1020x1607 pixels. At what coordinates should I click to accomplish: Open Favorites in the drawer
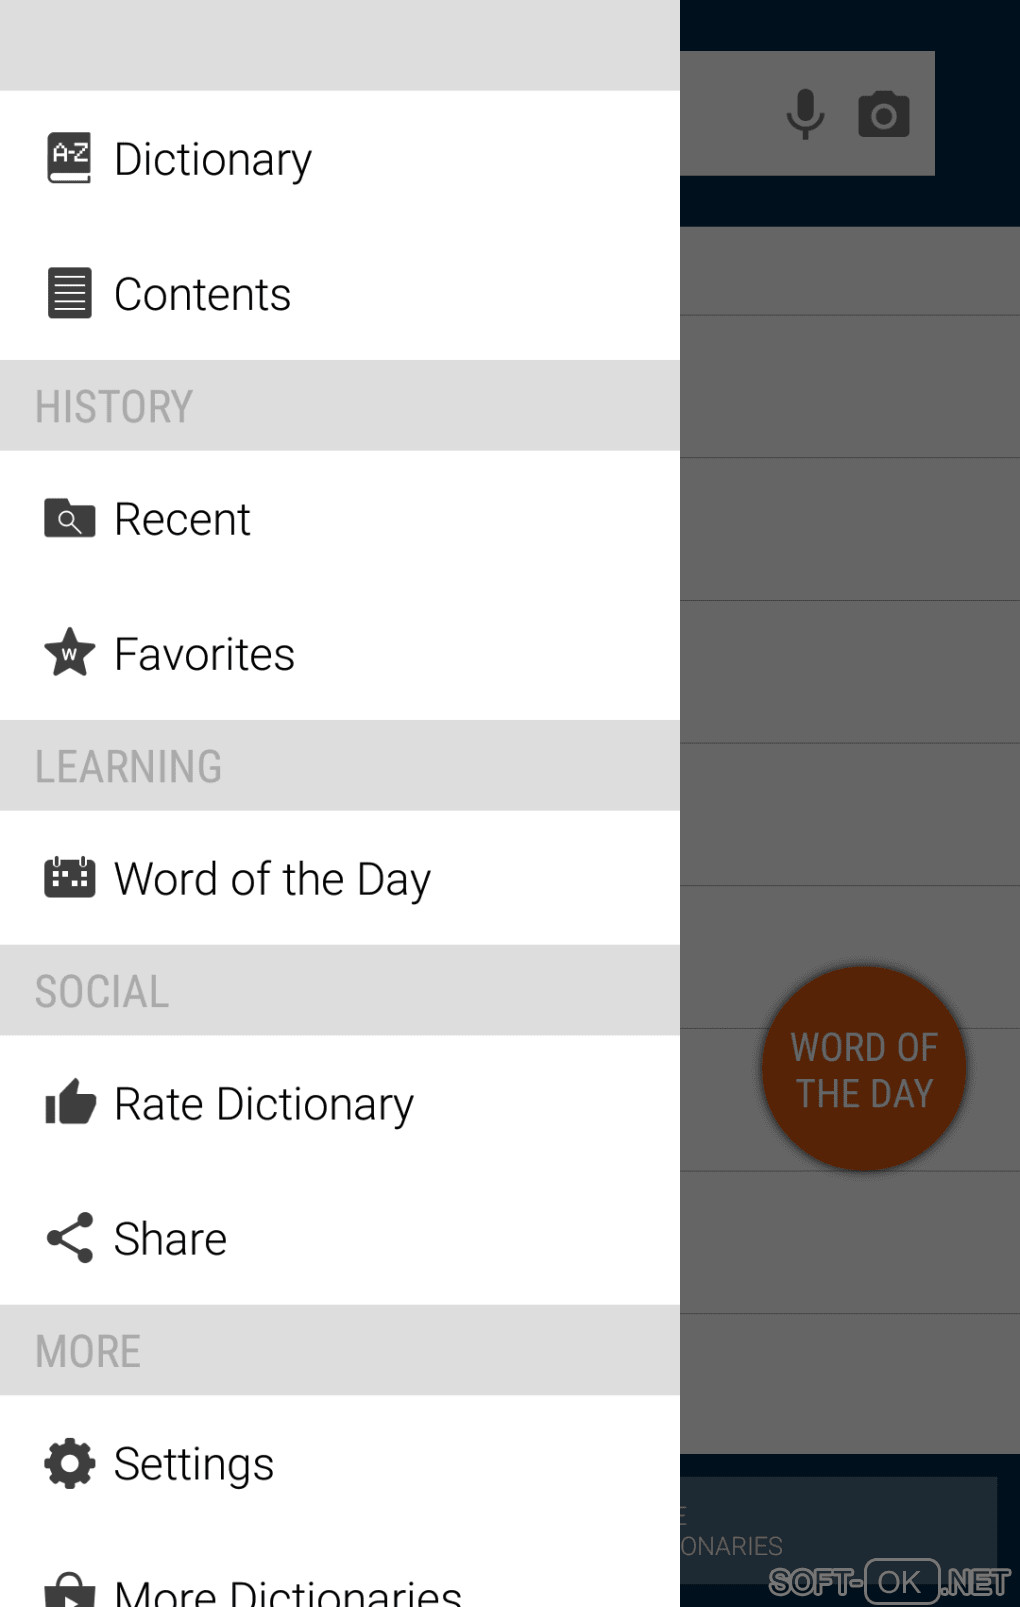click(204, 654)
